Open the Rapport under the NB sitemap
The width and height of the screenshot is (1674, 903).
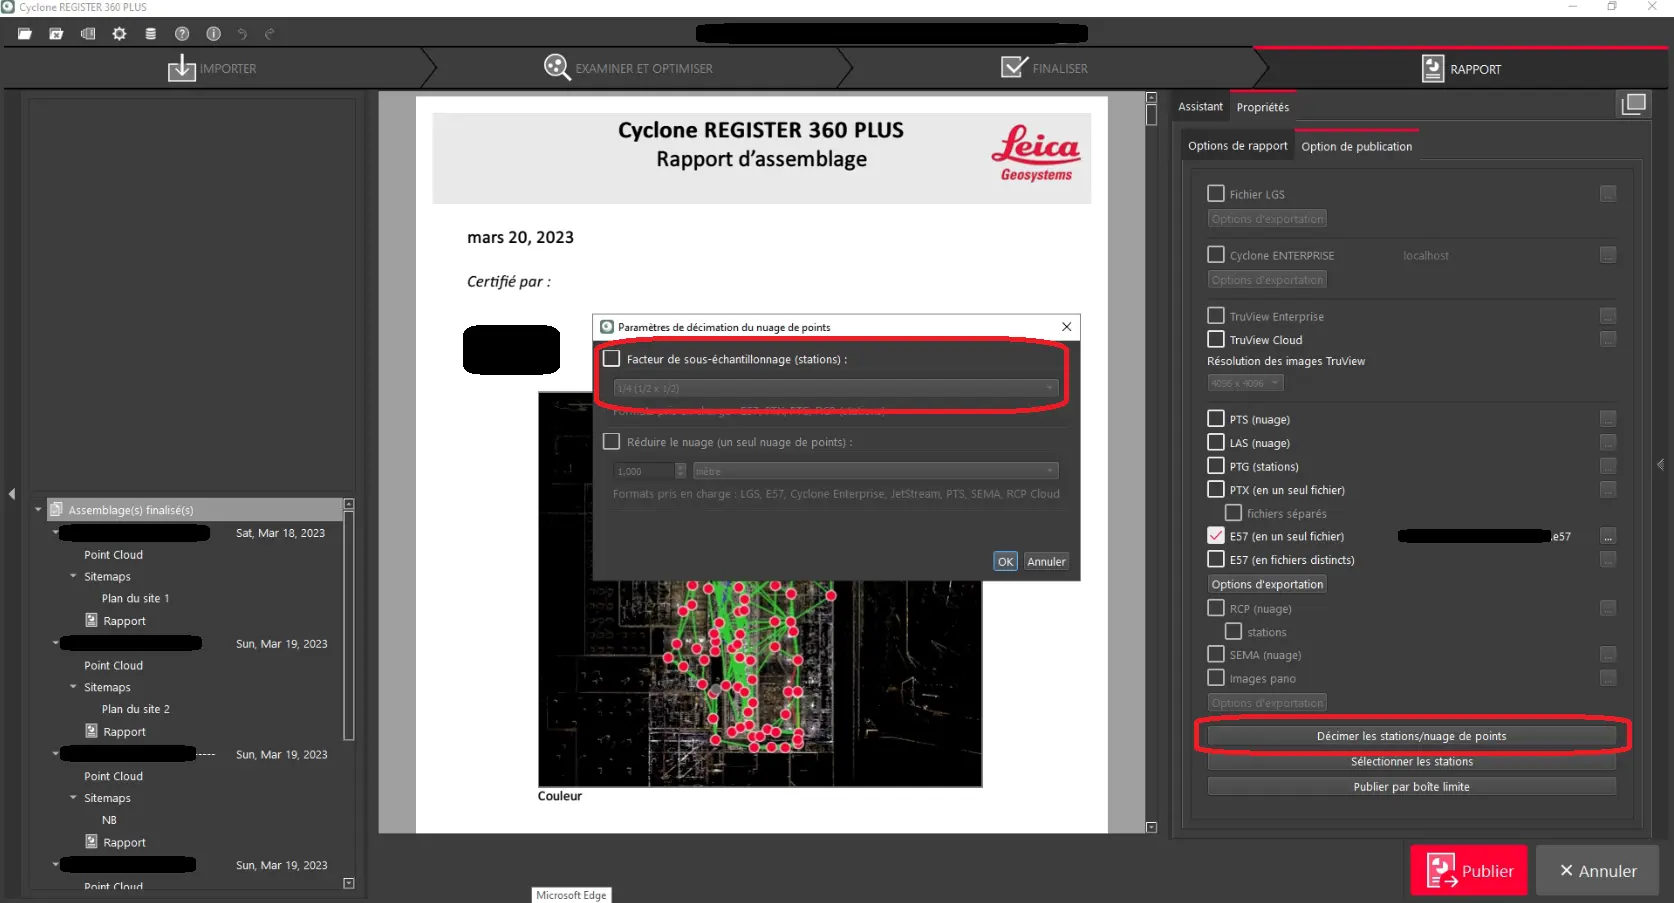point(124,843)
